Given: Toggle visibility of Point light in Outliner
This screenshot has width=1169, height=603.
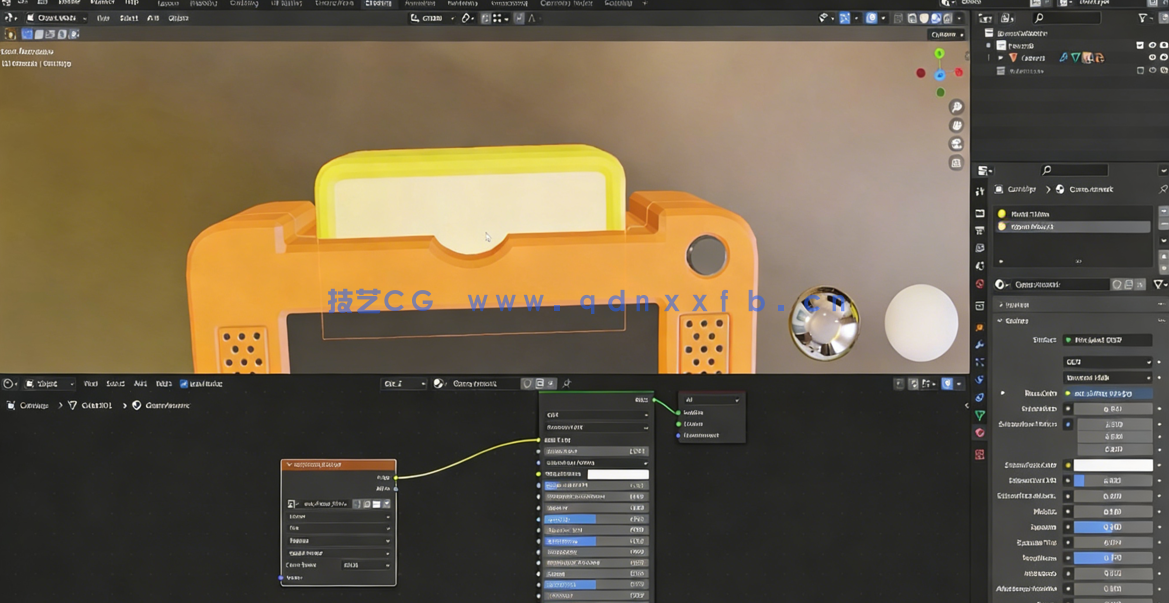Looking at the screenshot, I should (x=1153, y=58).
